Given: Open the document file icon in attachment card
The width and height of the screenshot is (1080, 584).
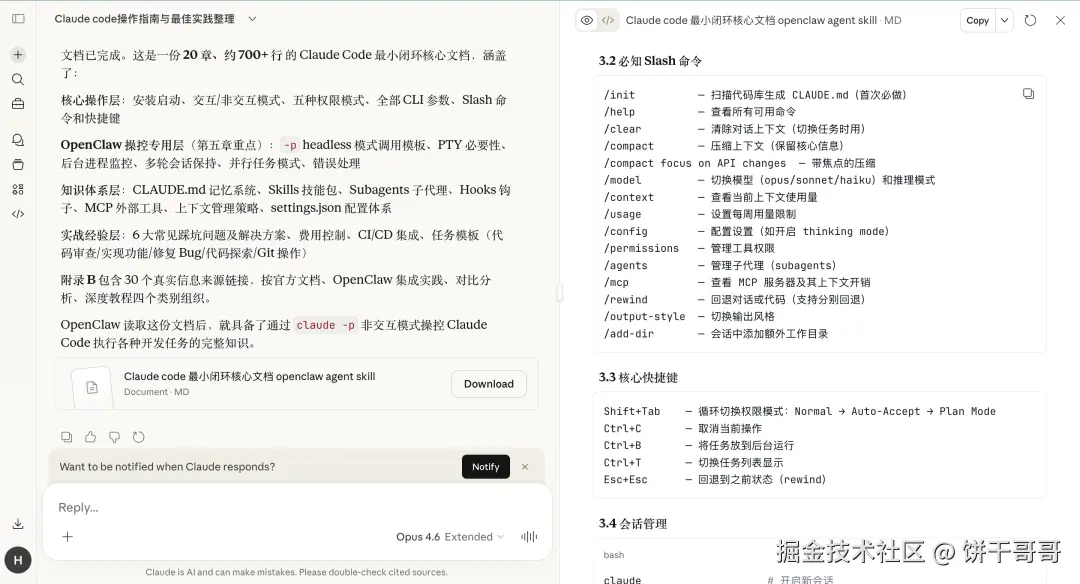Looking at the screenshot, I should click(x=92, y=388).
